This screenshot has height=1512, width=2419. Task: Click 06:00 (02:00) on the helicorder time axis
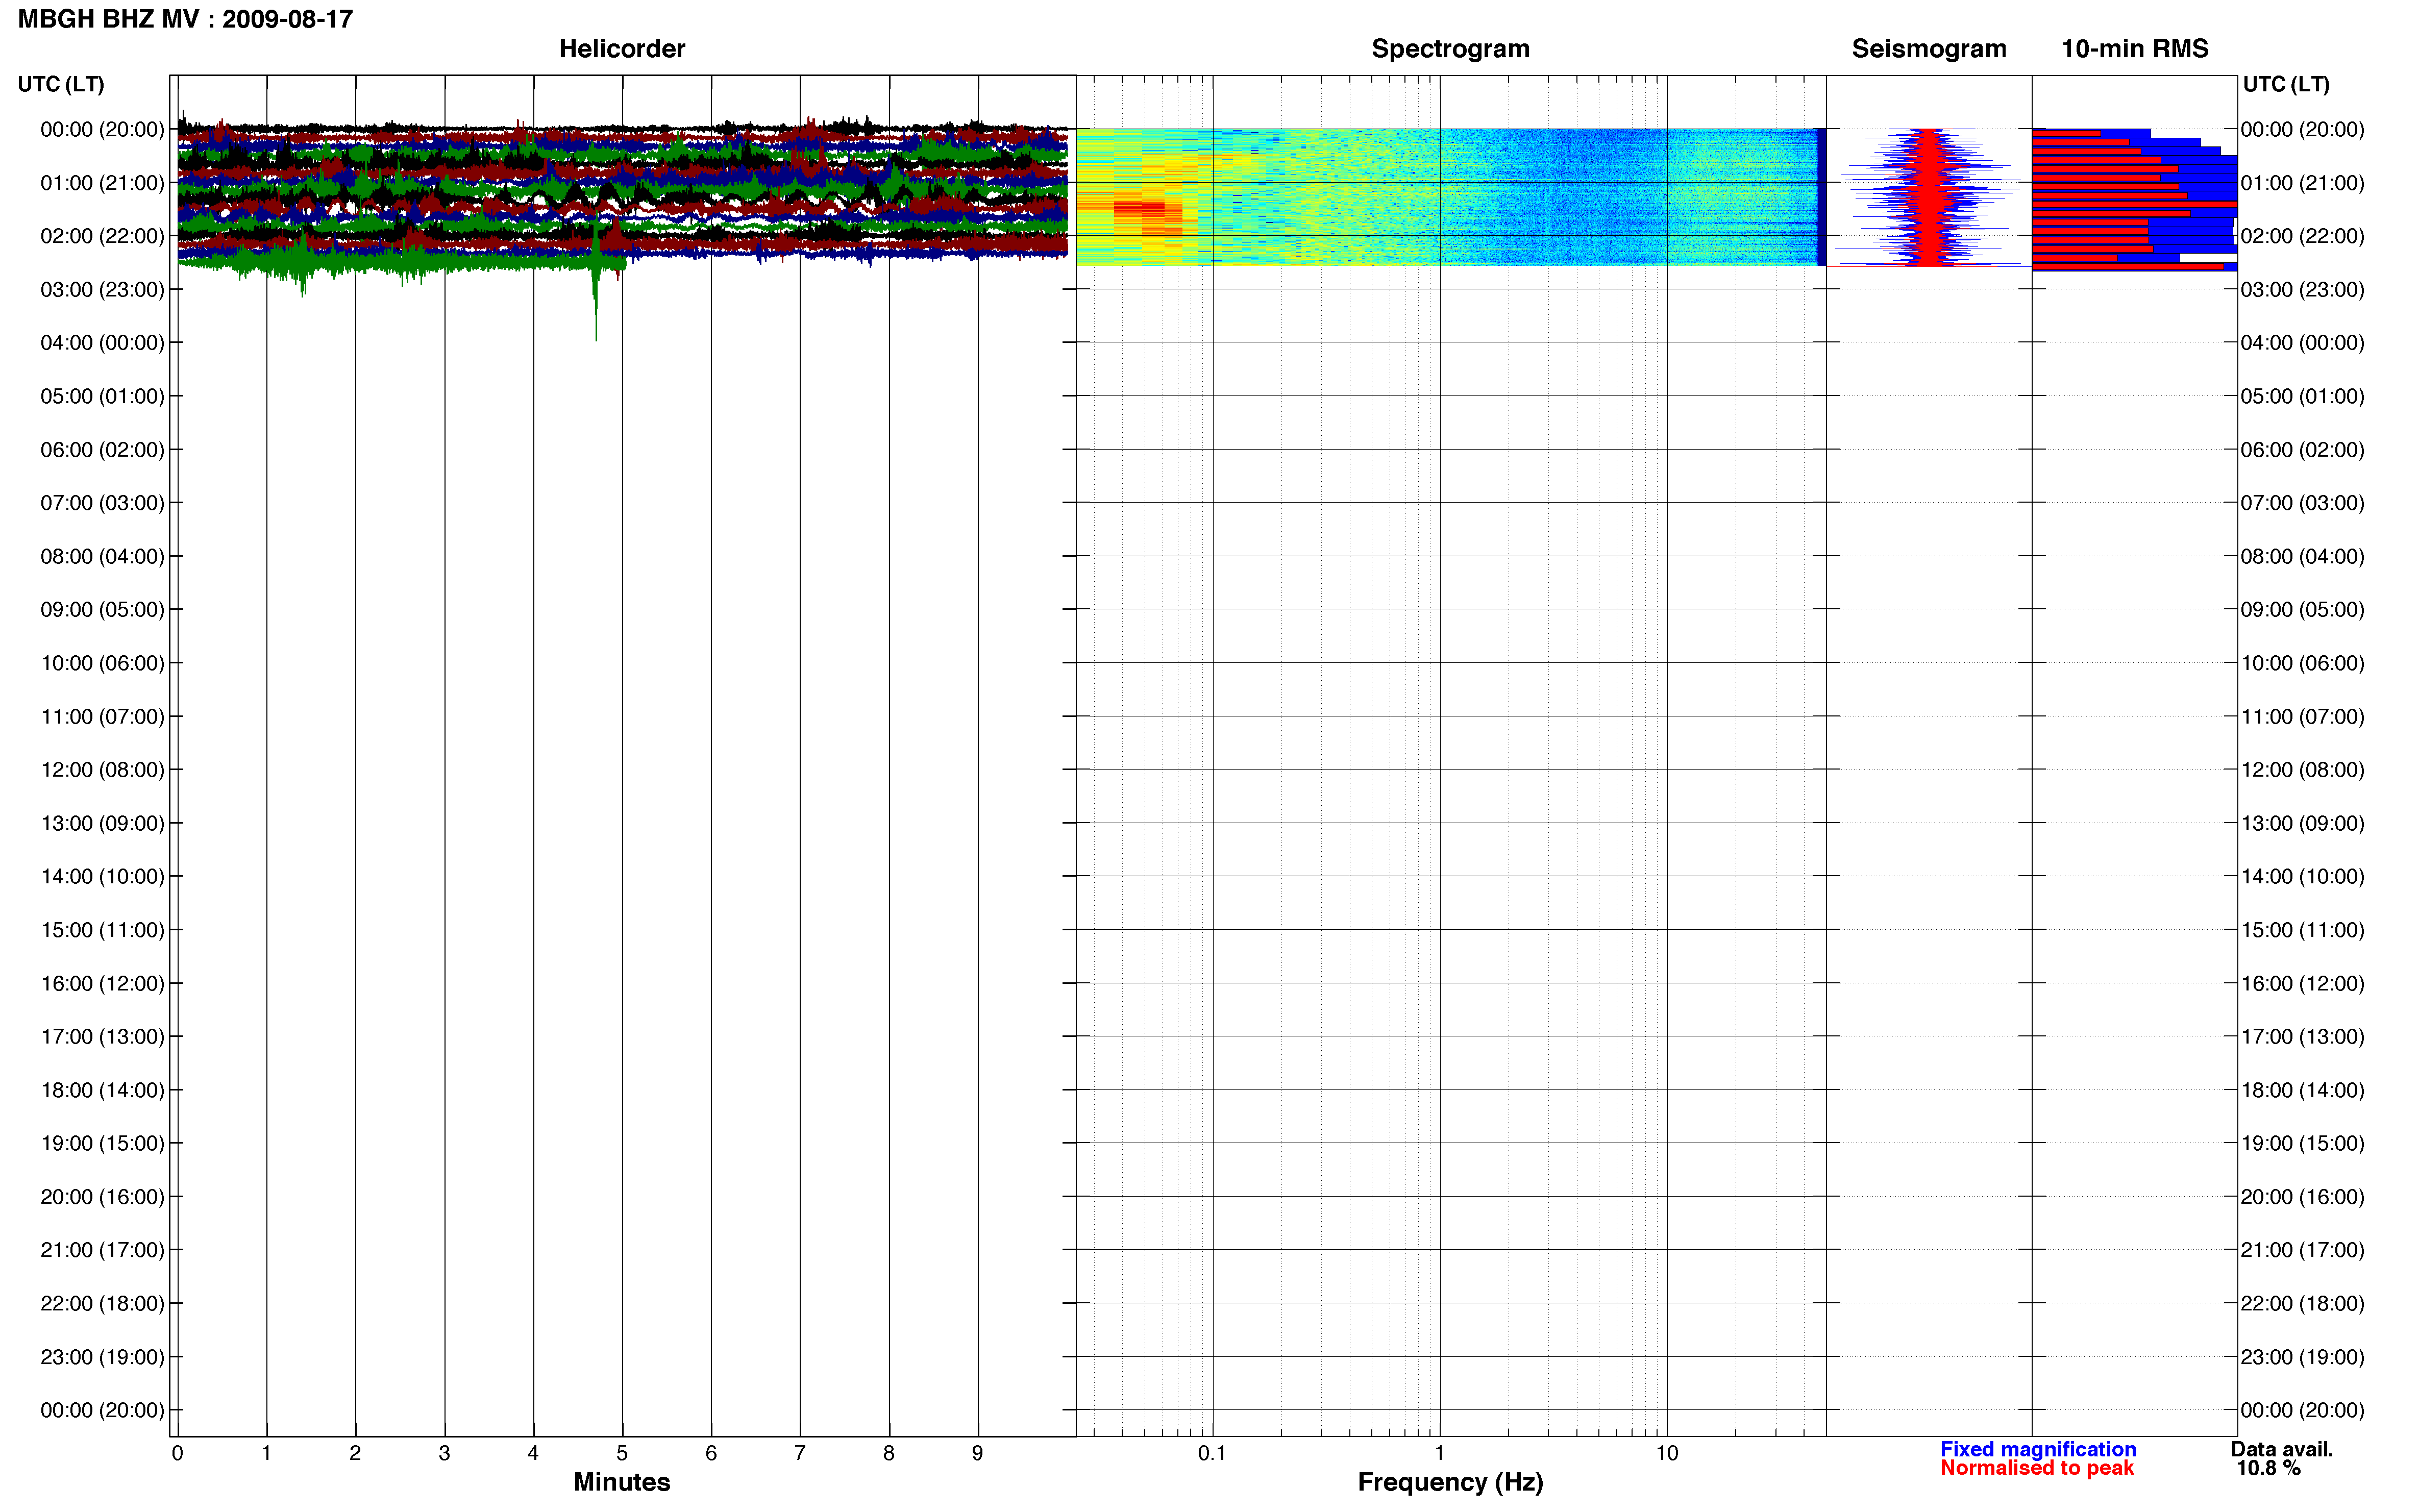click(x=102, y=450)
